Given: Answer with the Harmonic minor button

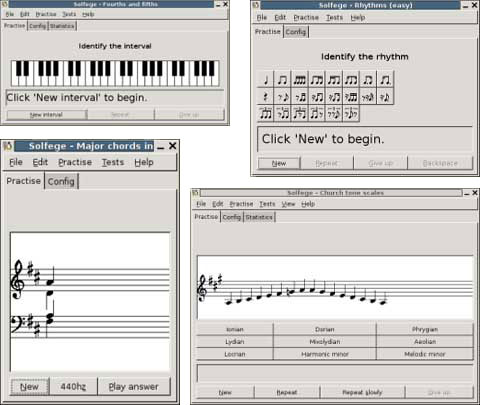Looking at the screenshot, I should (325, 354).
